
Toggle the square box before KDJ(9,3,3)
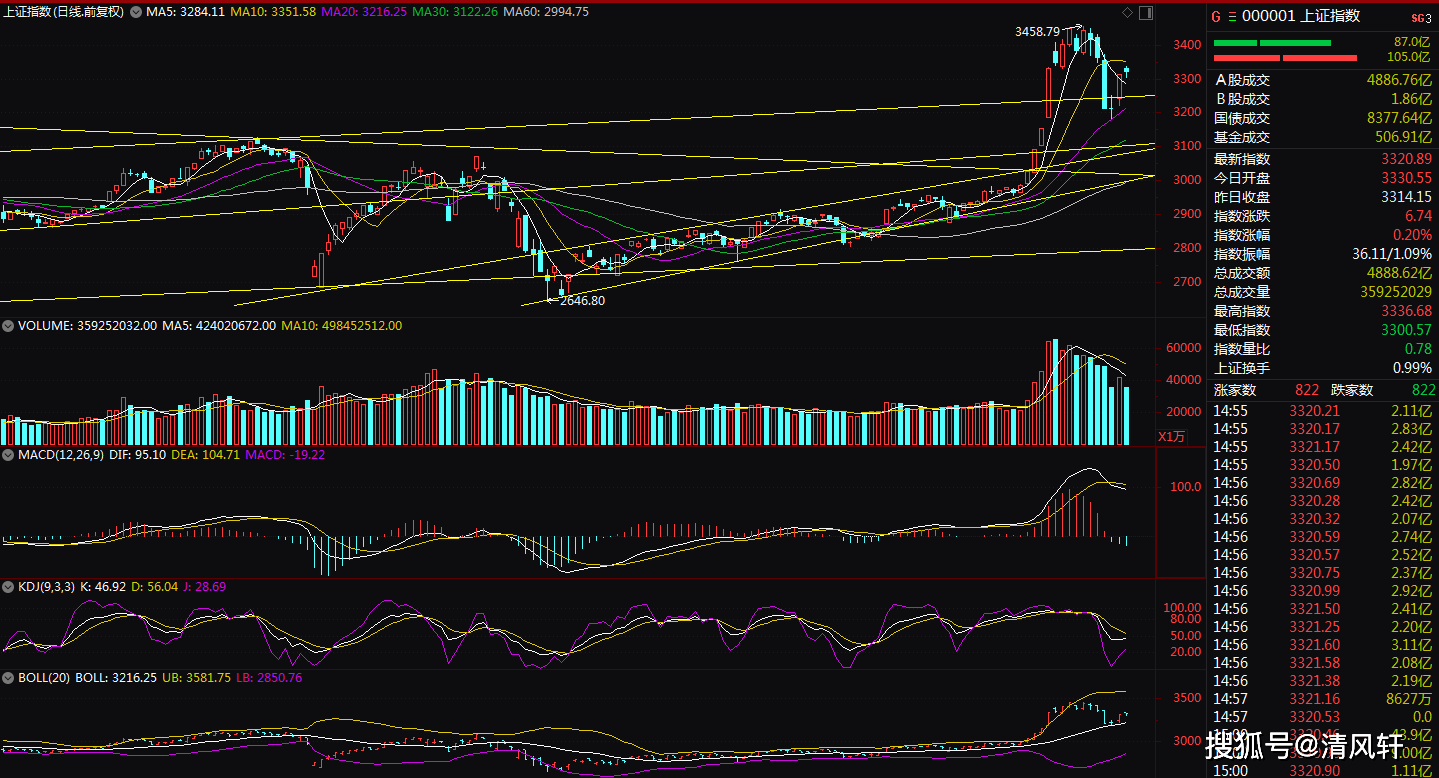[x=8, y=586]
